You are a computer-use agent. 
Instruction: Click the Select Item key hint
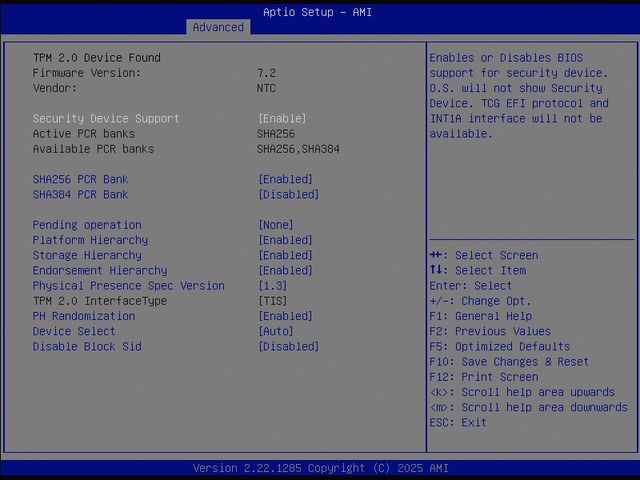coord(478,270)
